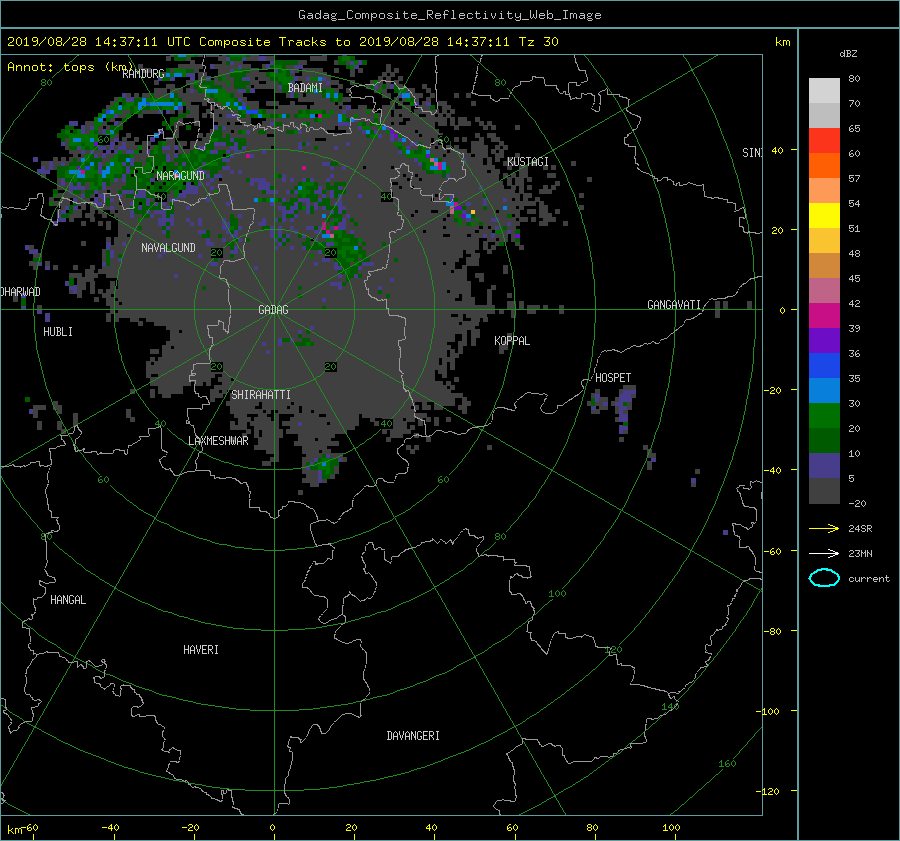The height and width of the screenshot is (841, 900).
Task: Click the Annot: tops (km) annotation text
Action: pyautogui.click(x=70, y=67)
